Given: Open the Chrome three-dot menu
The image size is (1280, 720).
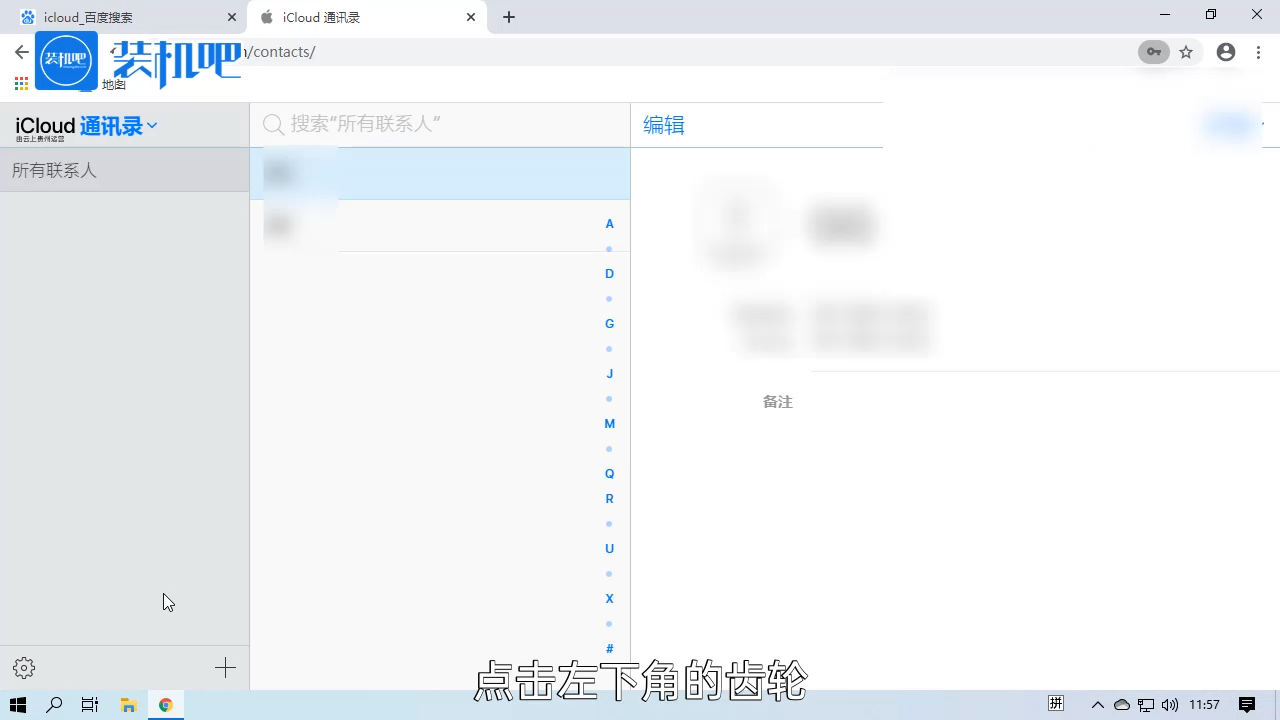Looking at the screenshot, I should pos(1258,52).
